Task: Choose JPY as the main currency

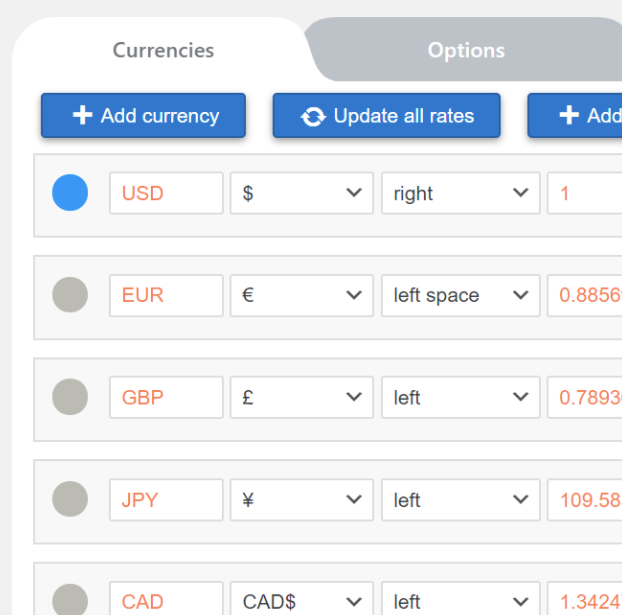Action: (x=70, y=499)
